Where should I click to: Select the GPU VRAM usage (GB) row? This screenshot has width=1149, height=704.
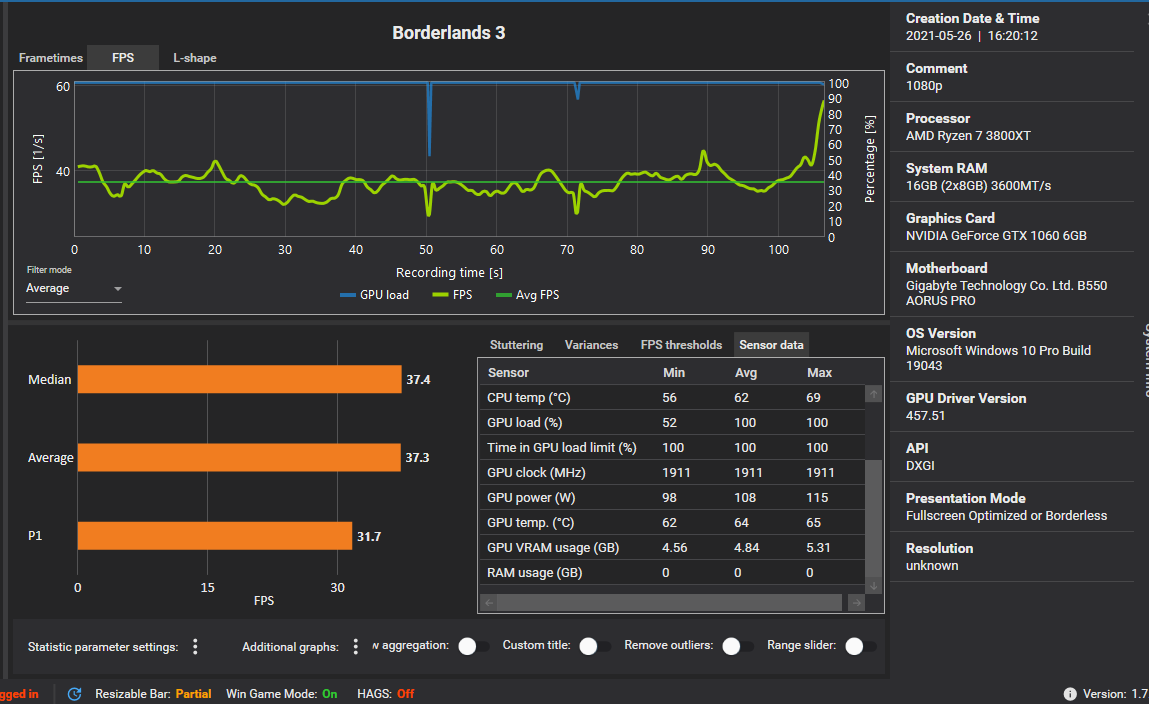672,547
